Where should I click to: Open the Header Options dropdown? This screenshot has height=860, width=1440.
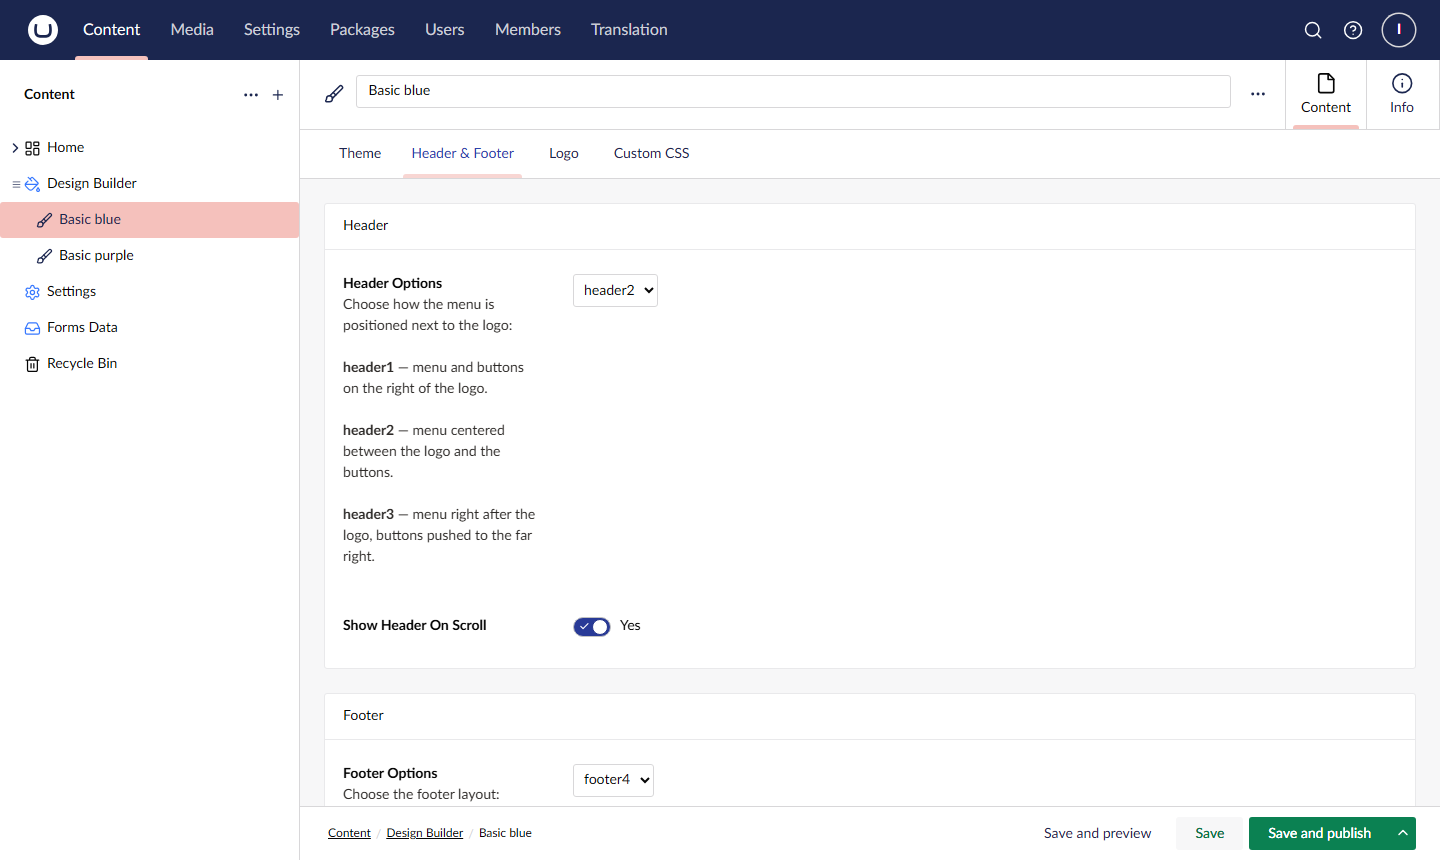point(615,290)
